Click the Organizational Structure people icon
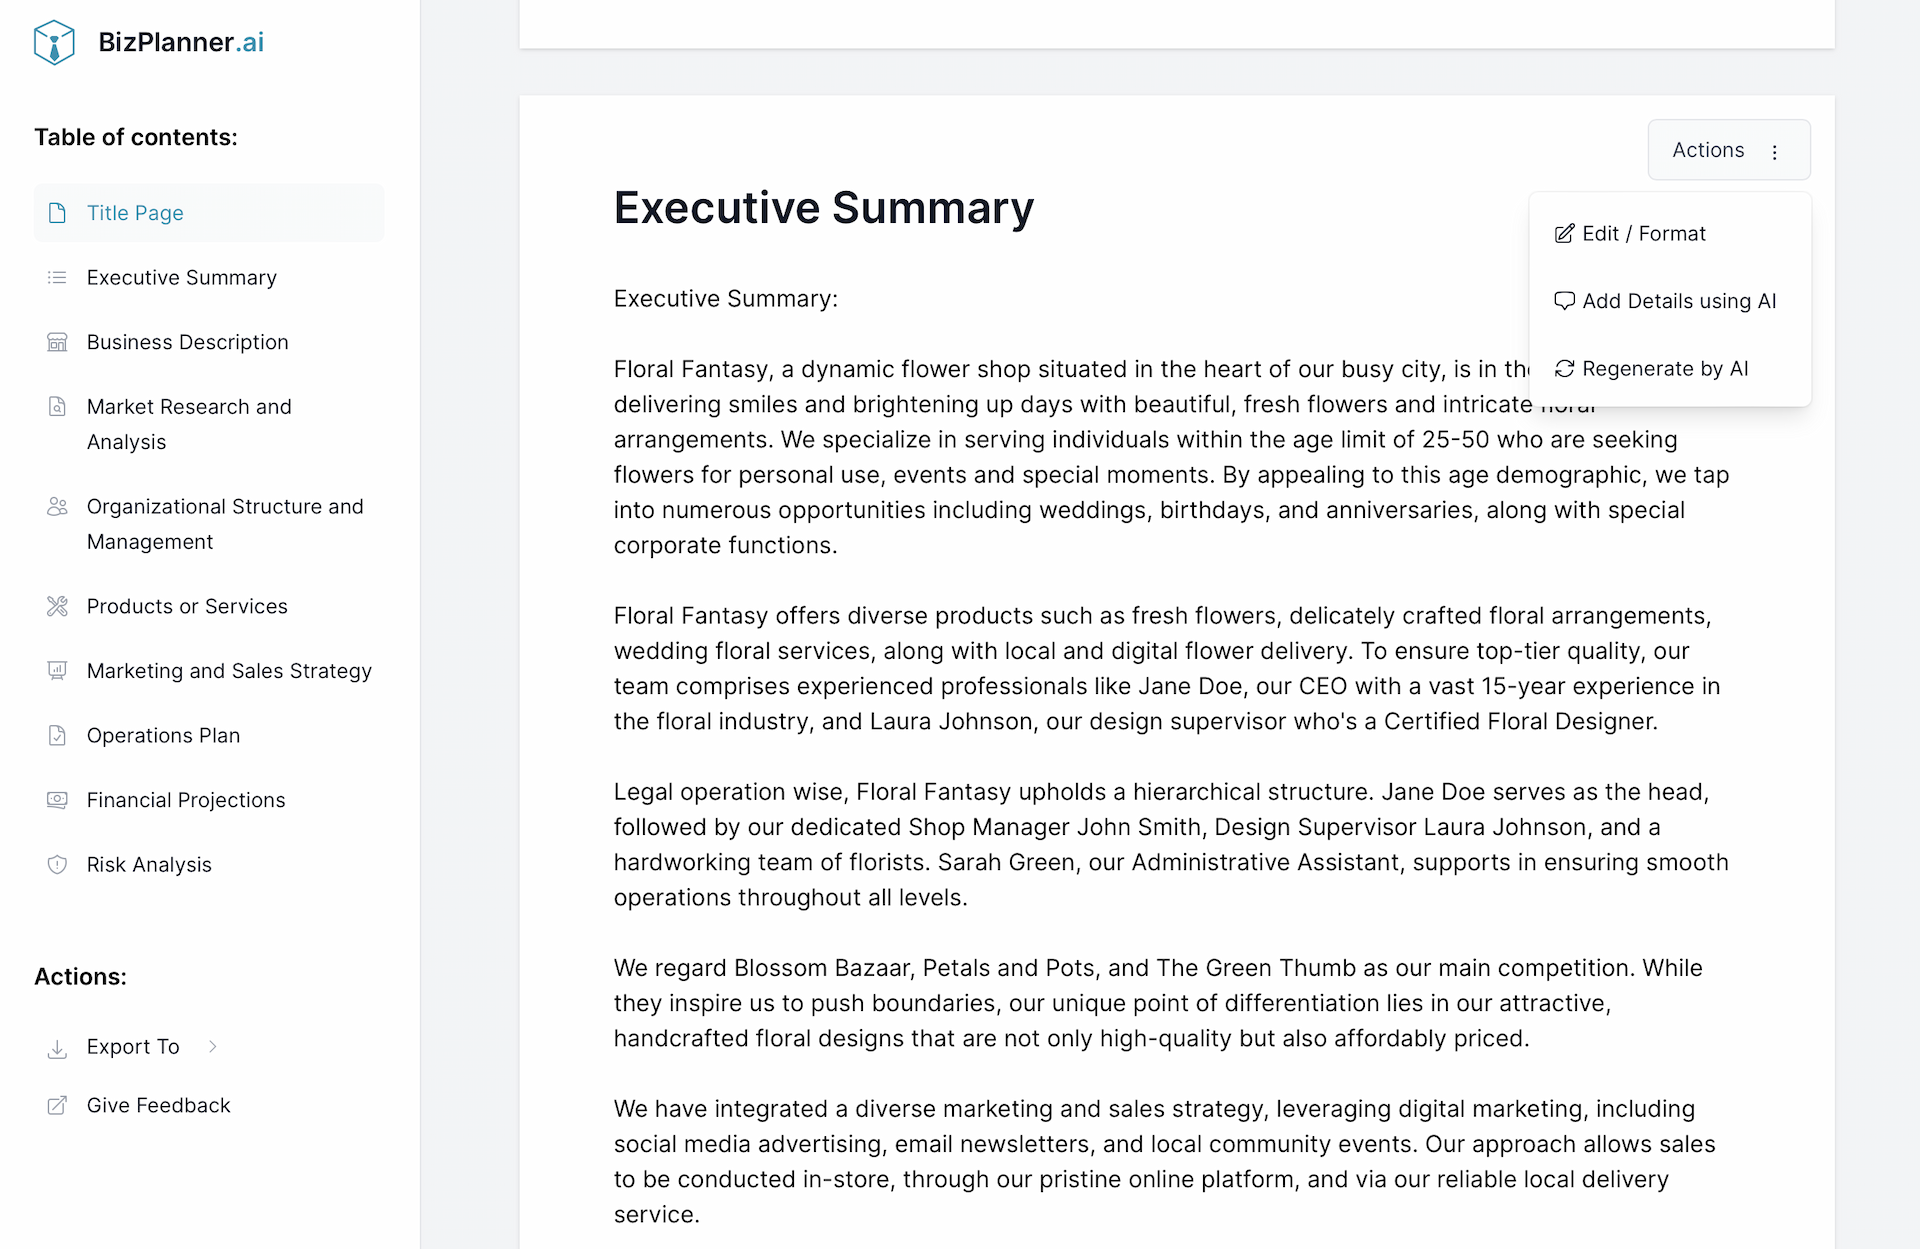1920x1249 pixels. tap(58, 507)
